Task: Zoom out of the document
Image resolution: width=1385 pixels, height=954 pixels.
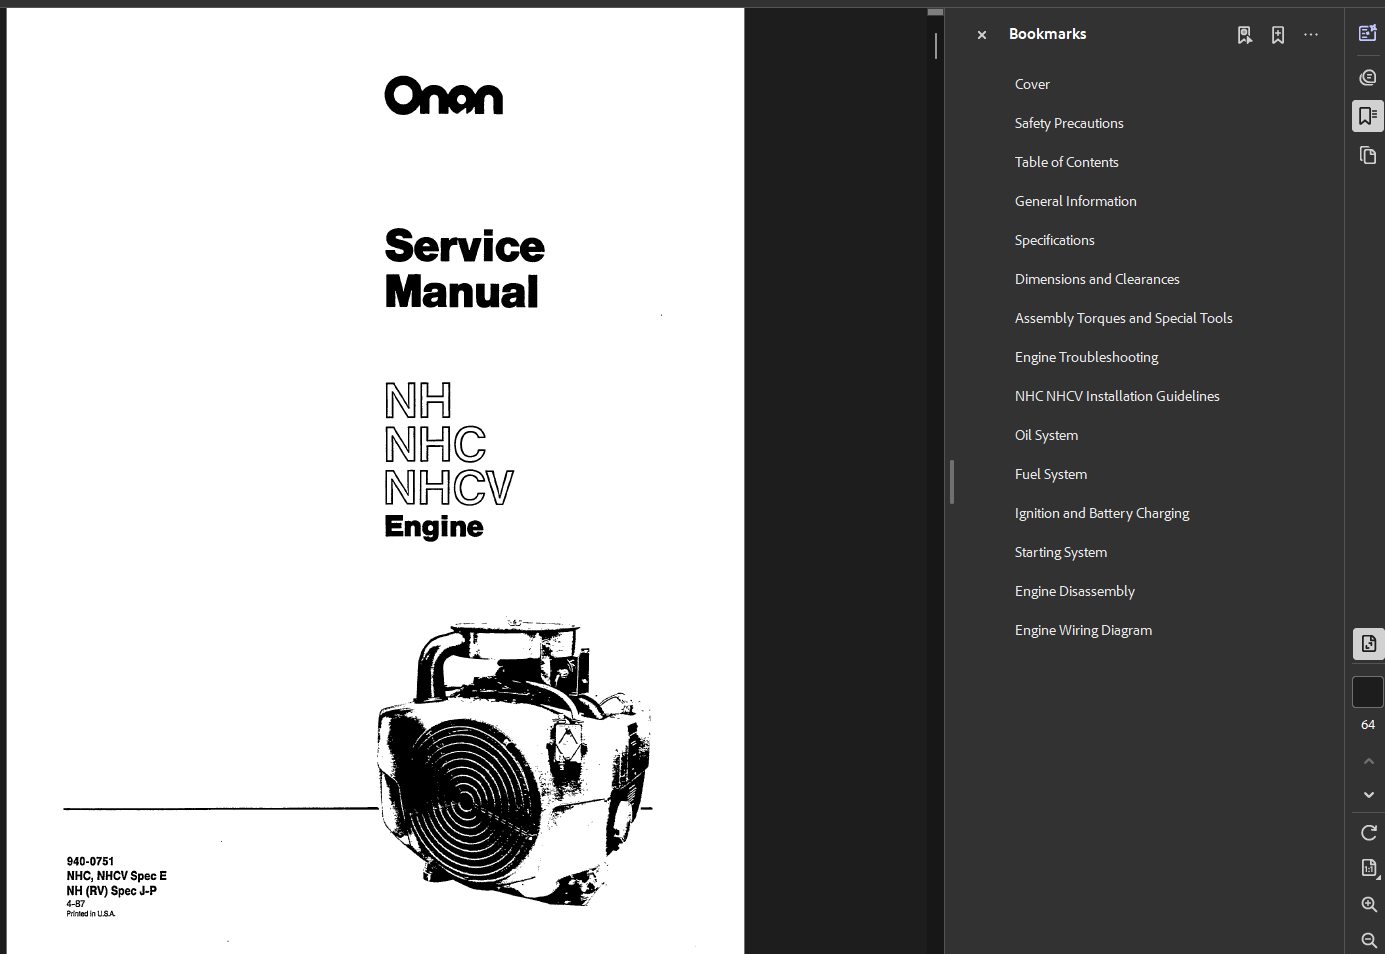Action: tap(1369, 940)
